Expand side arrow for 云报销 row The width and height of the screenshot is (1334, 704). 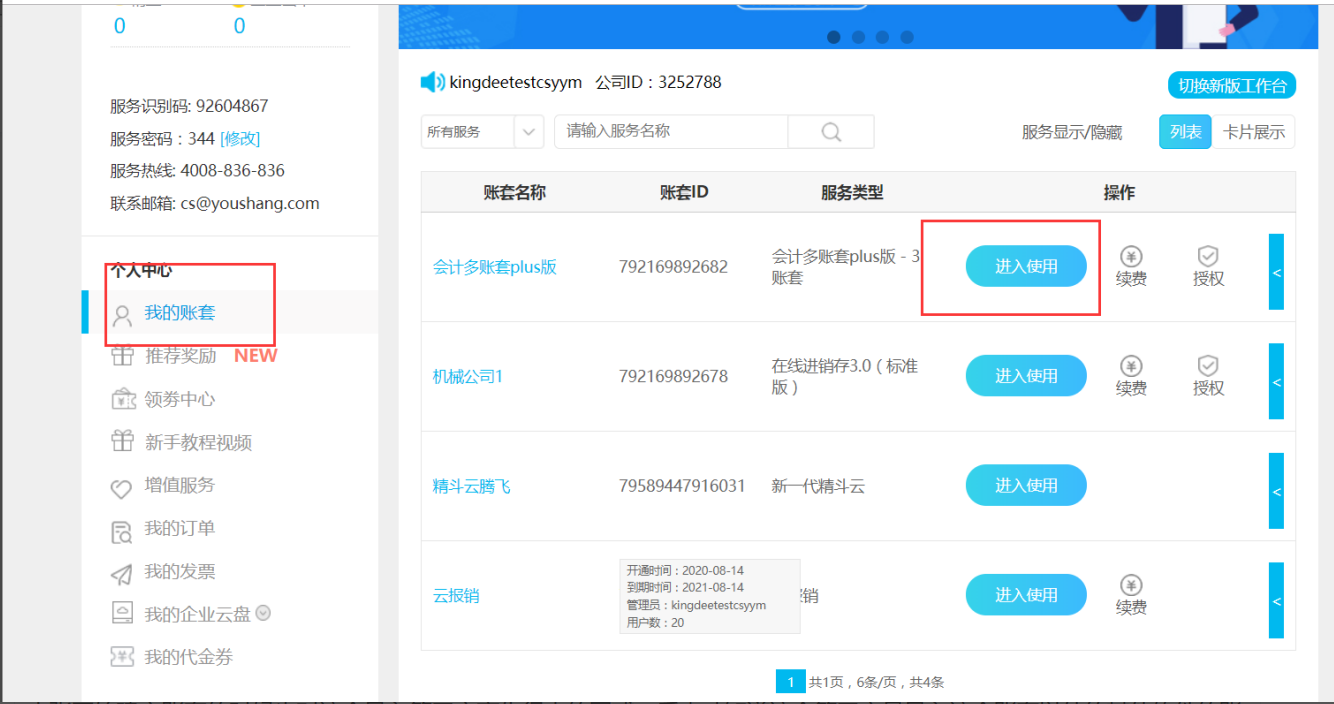pos(1276,600)
